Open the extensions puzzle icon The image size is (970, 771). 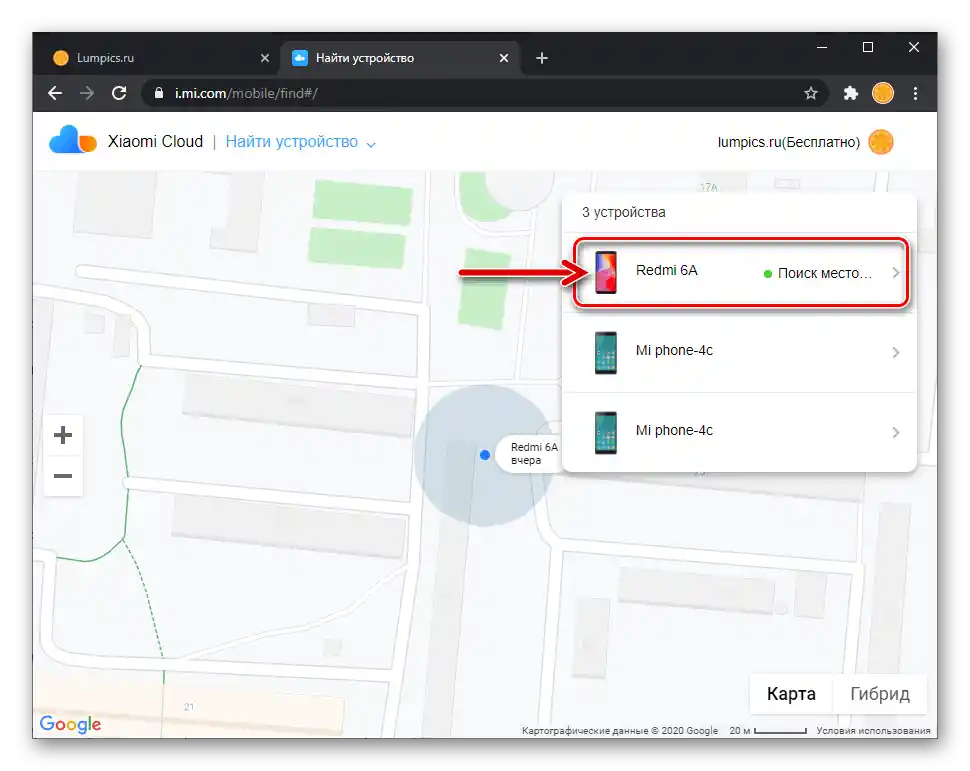coord(851,93)
